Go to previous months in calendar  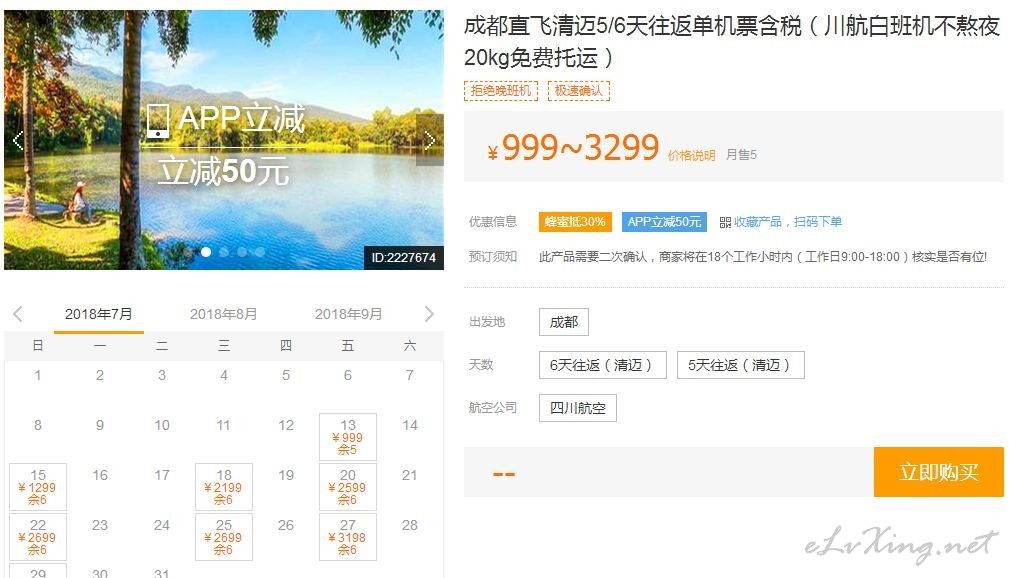pos(18,314)
